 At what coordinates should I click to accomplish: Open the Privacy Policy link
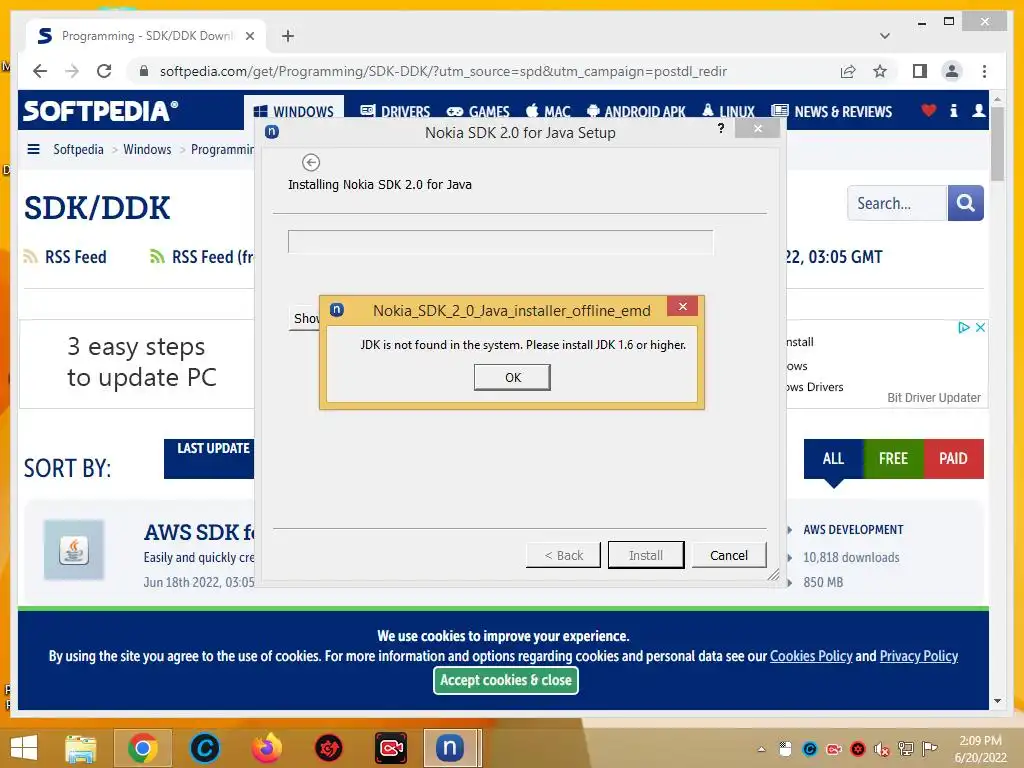(x=918, y=656)
